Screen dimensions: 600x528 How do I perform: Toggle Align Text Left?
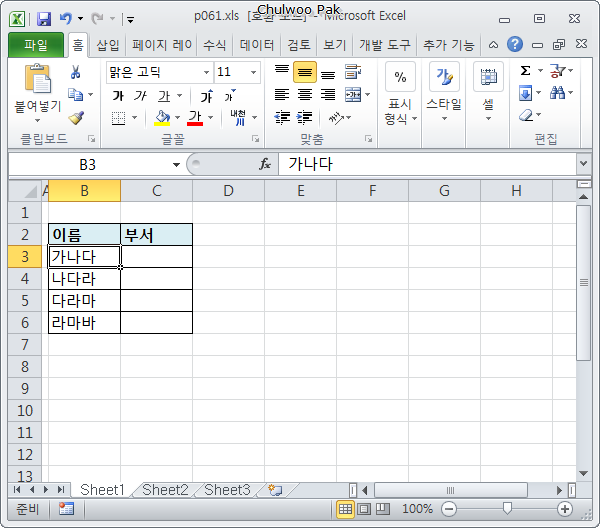282,95
